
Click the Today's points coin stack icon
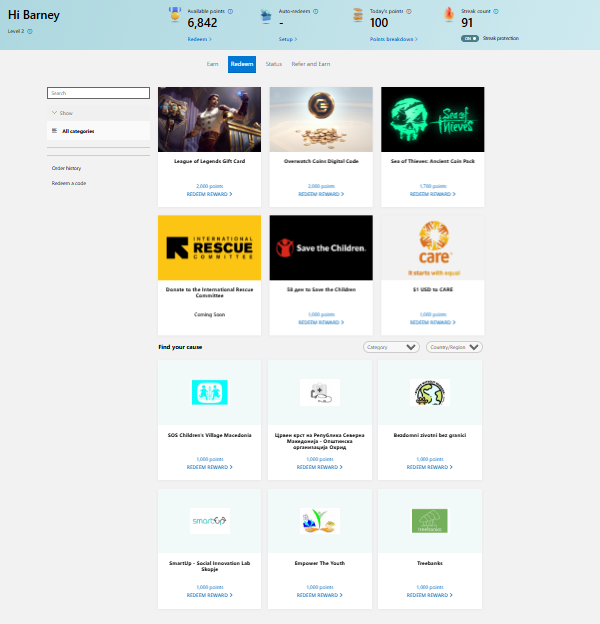(x=358, y=15)
